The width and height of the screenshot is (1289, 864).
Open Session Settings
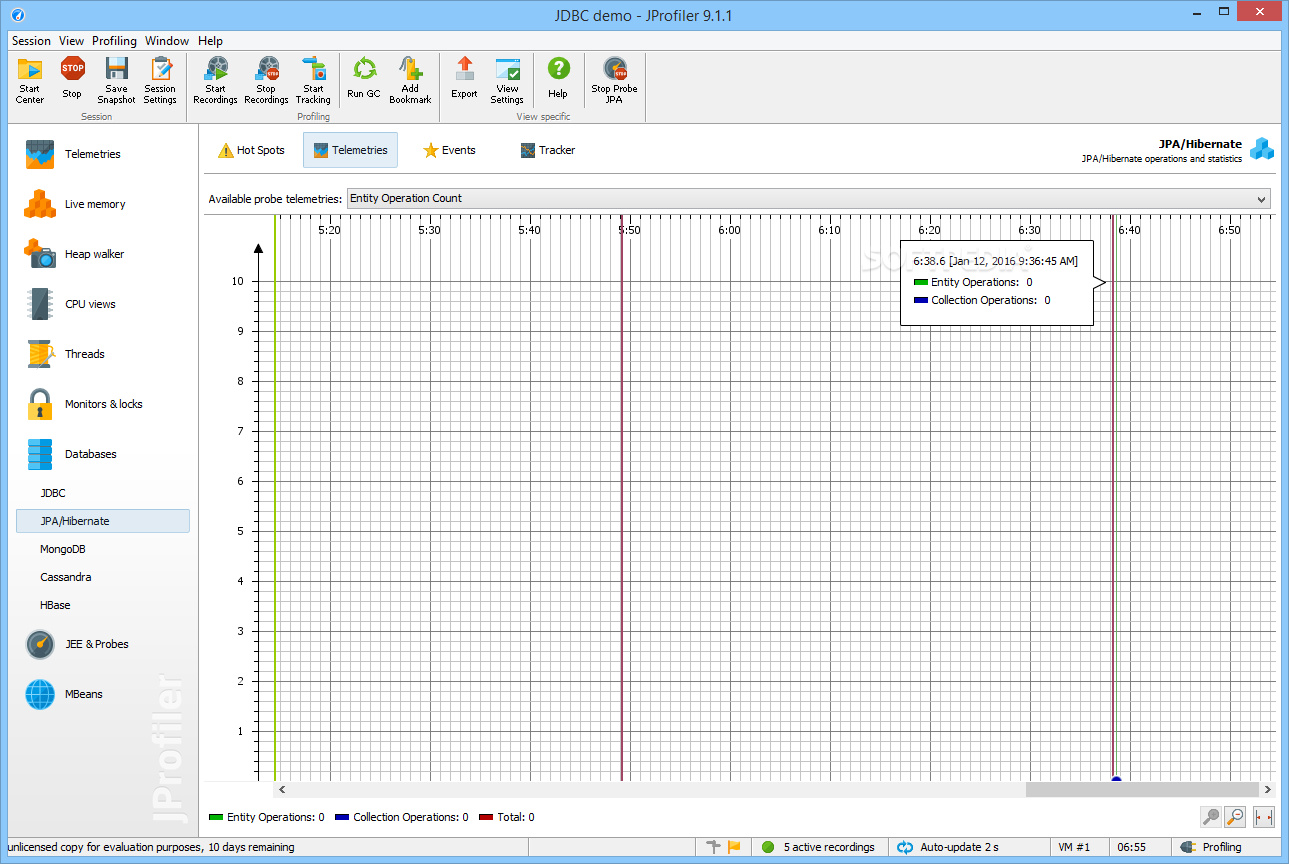tap(160, 80)
